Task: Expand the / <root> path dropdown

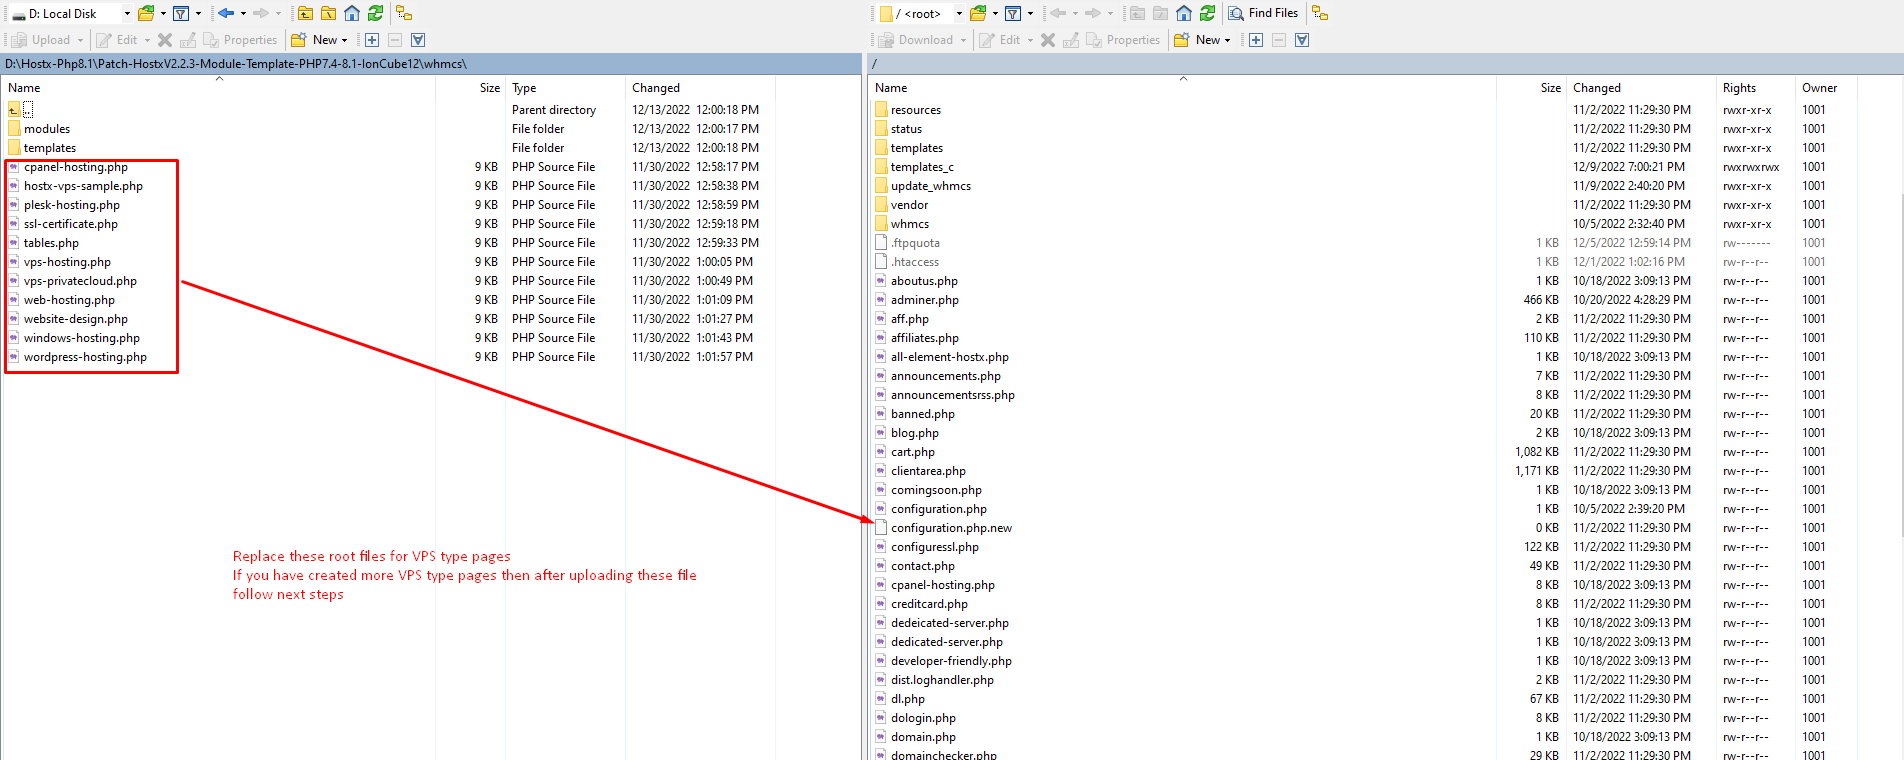Action: pos(959,13)
